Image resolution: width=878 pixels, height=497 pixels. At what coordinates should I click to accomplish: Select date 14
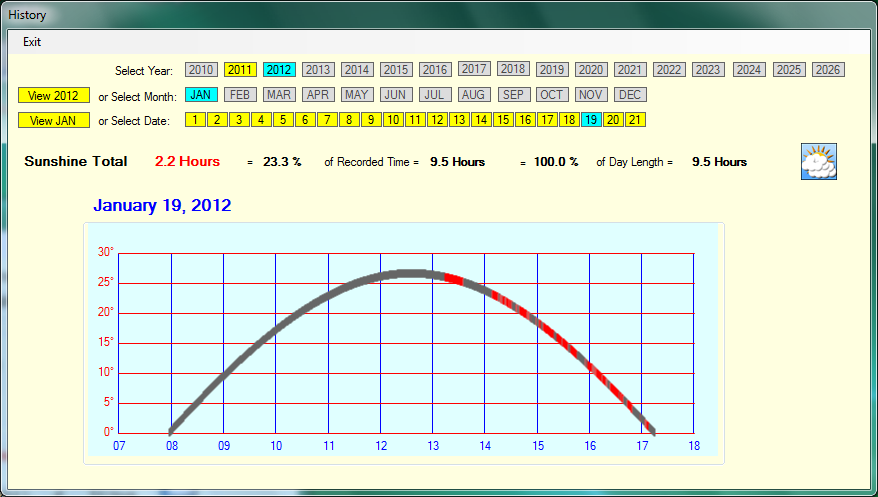pyautogui.click(x=482, y=120)
